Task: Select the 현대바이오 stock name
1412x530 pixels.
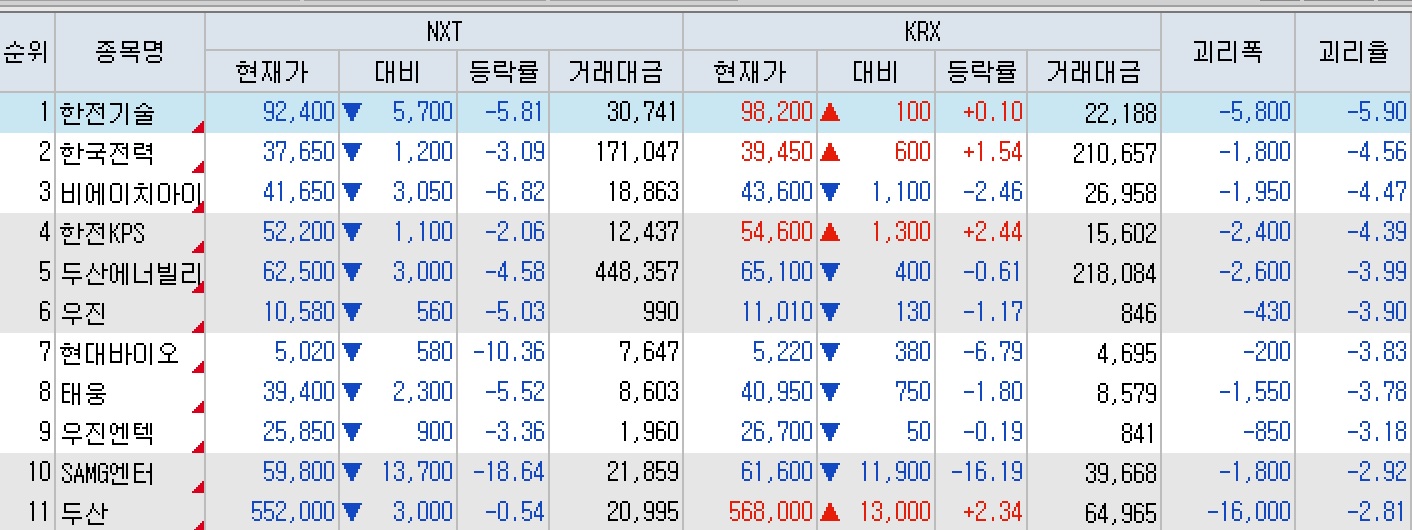Action: coord(118,354)
